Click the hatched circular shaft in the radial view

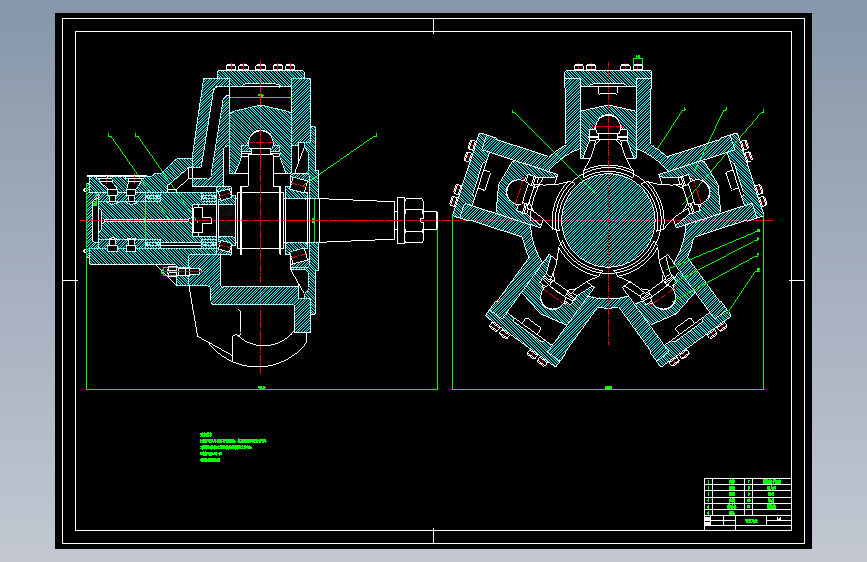pyautogui.click(x=608, y=220)
